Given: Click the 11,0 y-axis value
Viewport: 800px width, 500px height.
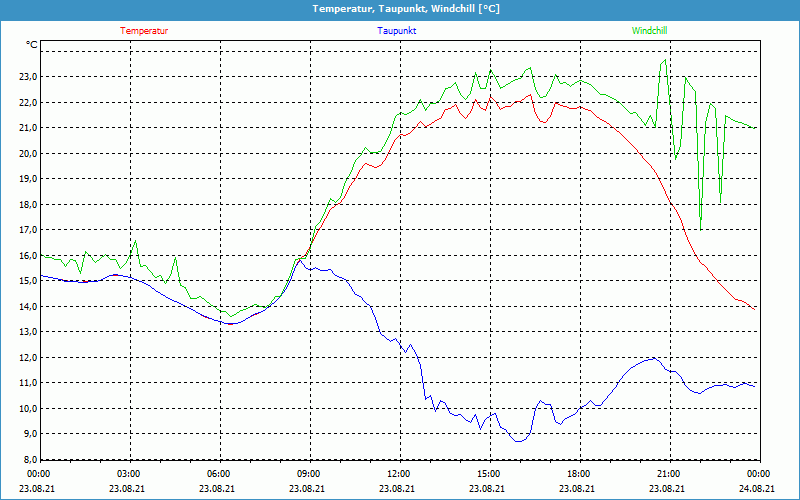Looking at the screenshot, I should pyautogui.click(x=29, y=383).
